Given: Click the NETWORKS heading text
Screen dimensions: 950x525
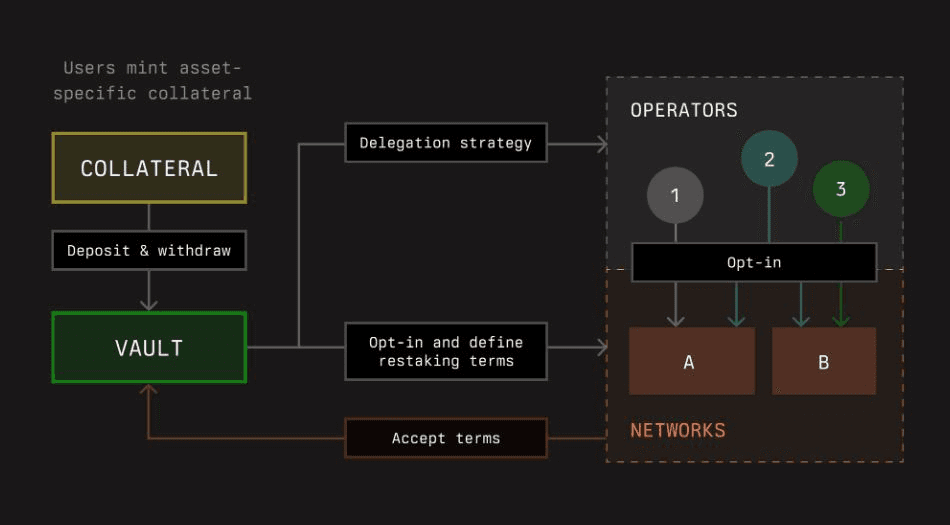Looking at the screenshot, I should (x=678, y=431).
